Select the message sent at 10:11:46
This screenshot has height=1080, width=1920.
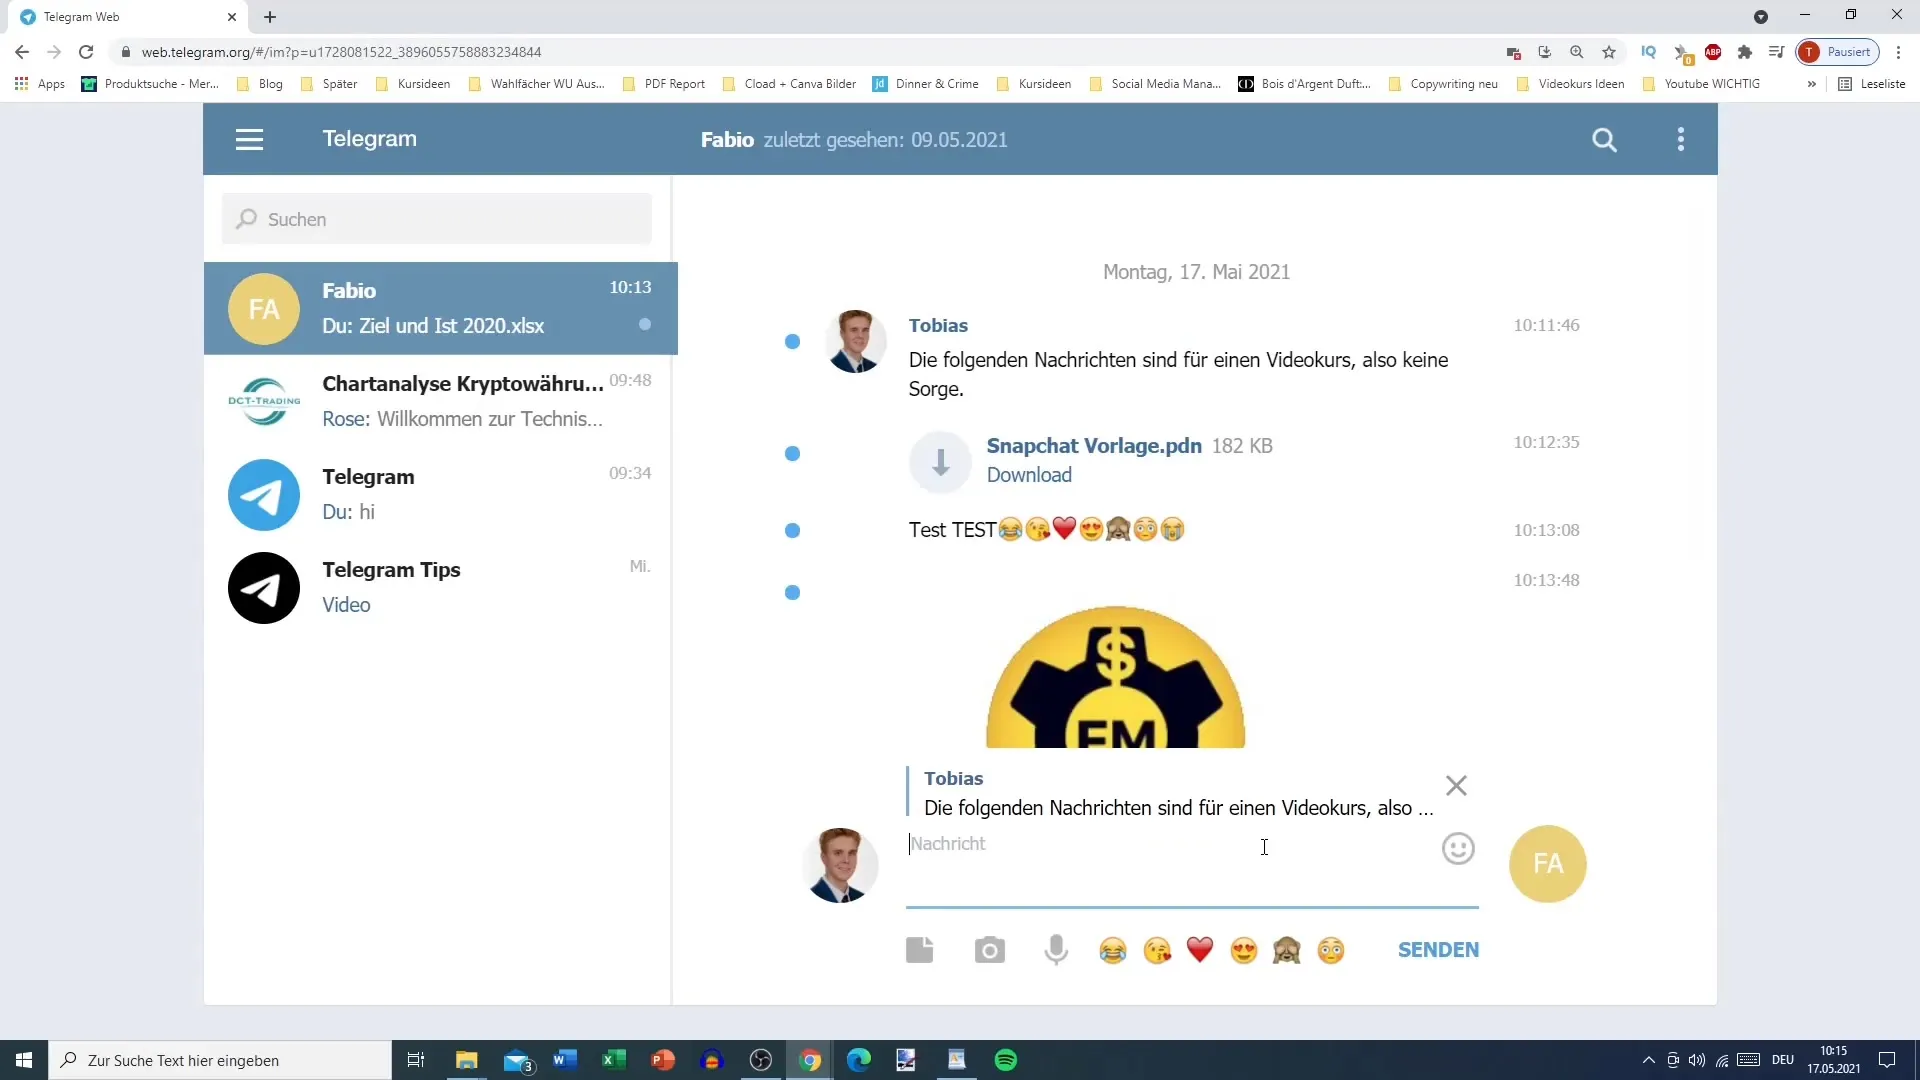[792, 342]
